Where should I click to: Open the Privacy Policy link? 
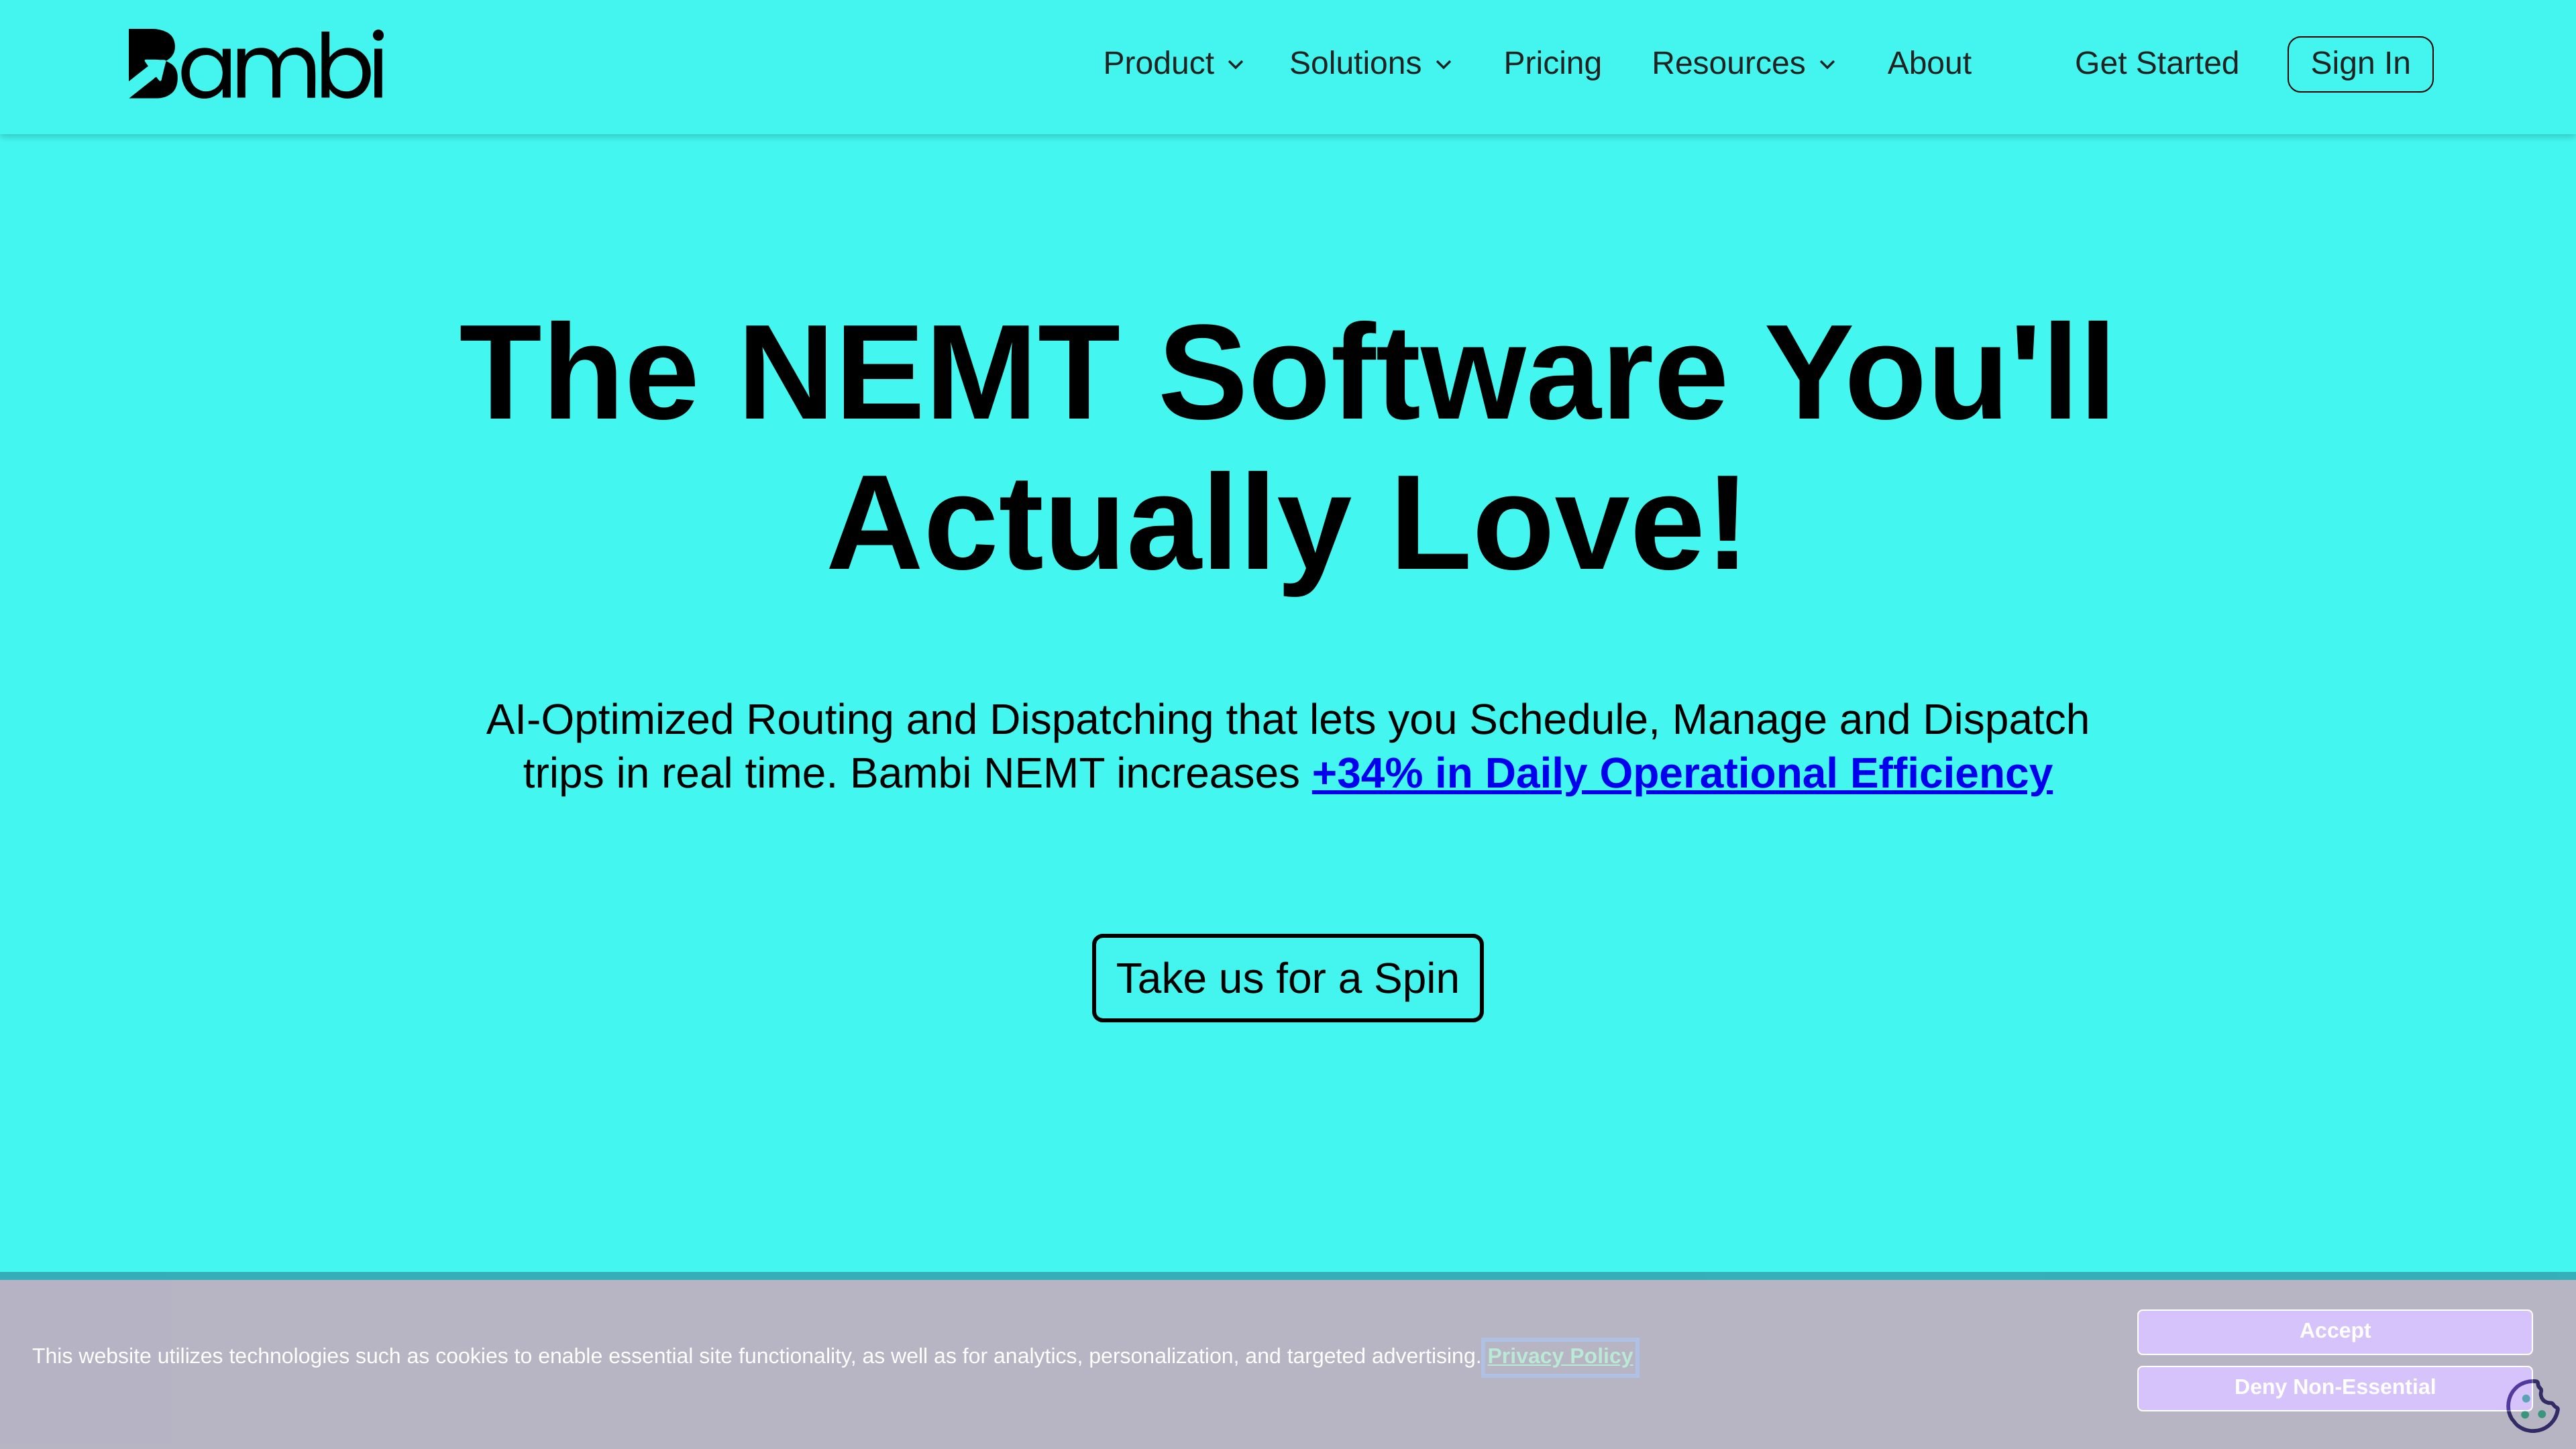pyautogui.click(x=1559, y=1356)
